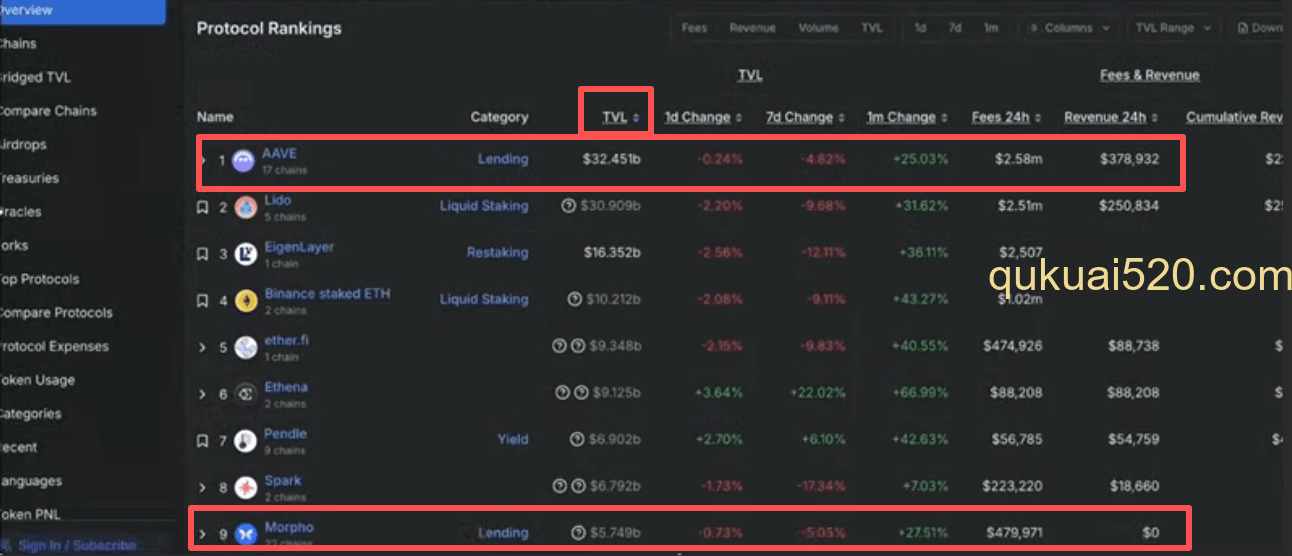The image size is (1292, 556).
Task: Bookmark the Binance staked ETH row
Action: tap(203, 301)
